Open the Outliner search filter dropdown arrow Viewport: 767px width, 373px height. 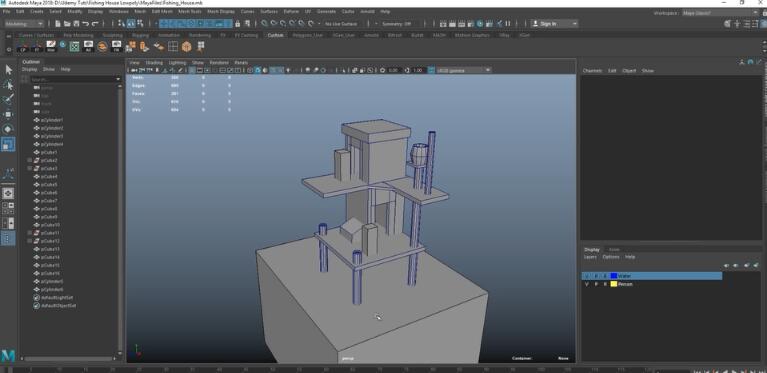pos(118,79)
